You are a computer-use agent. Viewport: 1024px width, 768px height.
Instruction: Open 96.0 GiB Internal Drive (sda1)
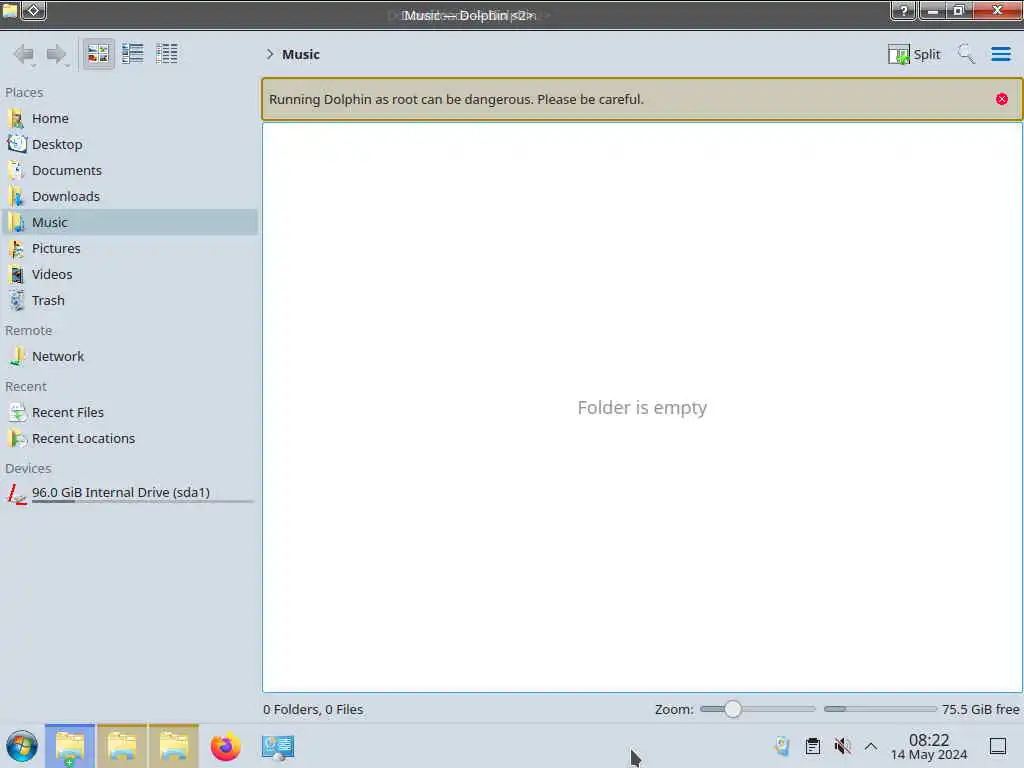(130, 494)
